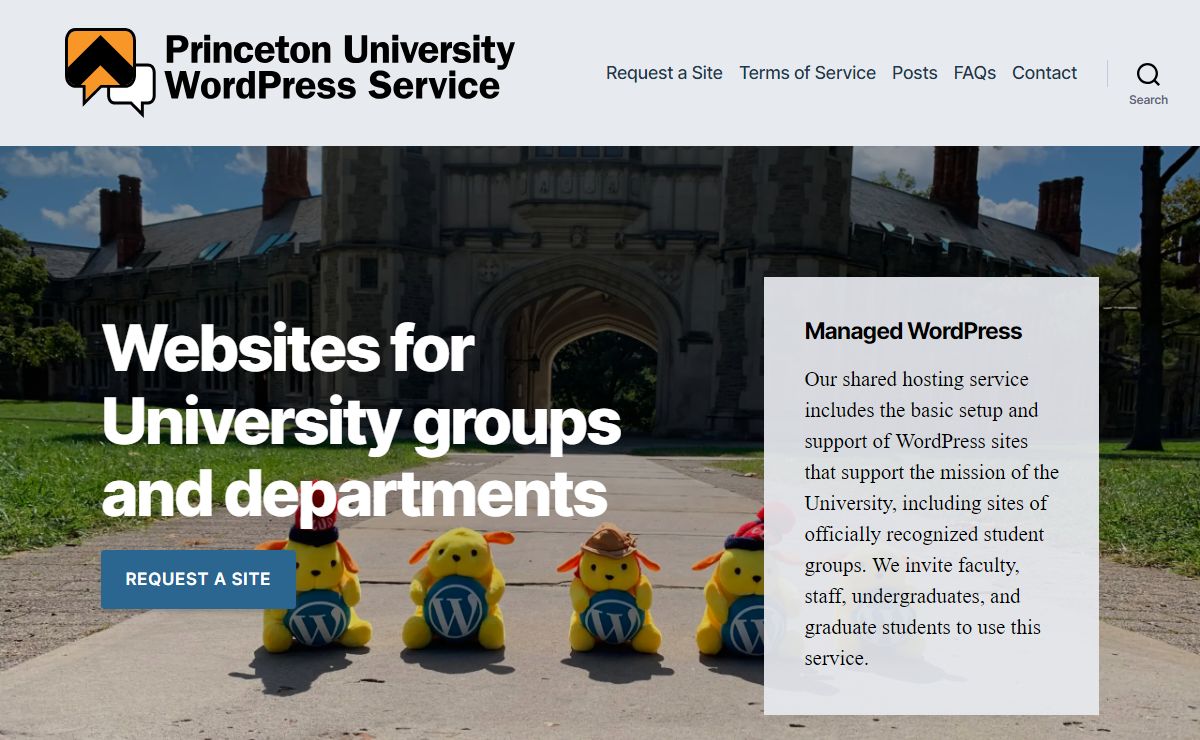The image size is (1200, 740).
Task: Click the REQUEST A SITE button
Action: (198, 579)
